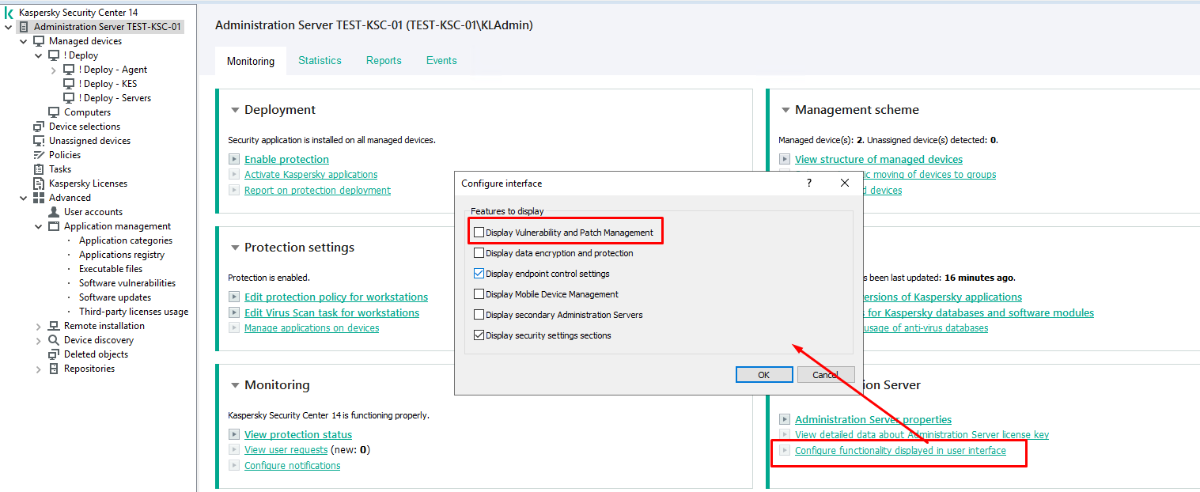Click the Remote installation icon
1200x492 pixels.
pyautogui.click(x=54, y=326)
